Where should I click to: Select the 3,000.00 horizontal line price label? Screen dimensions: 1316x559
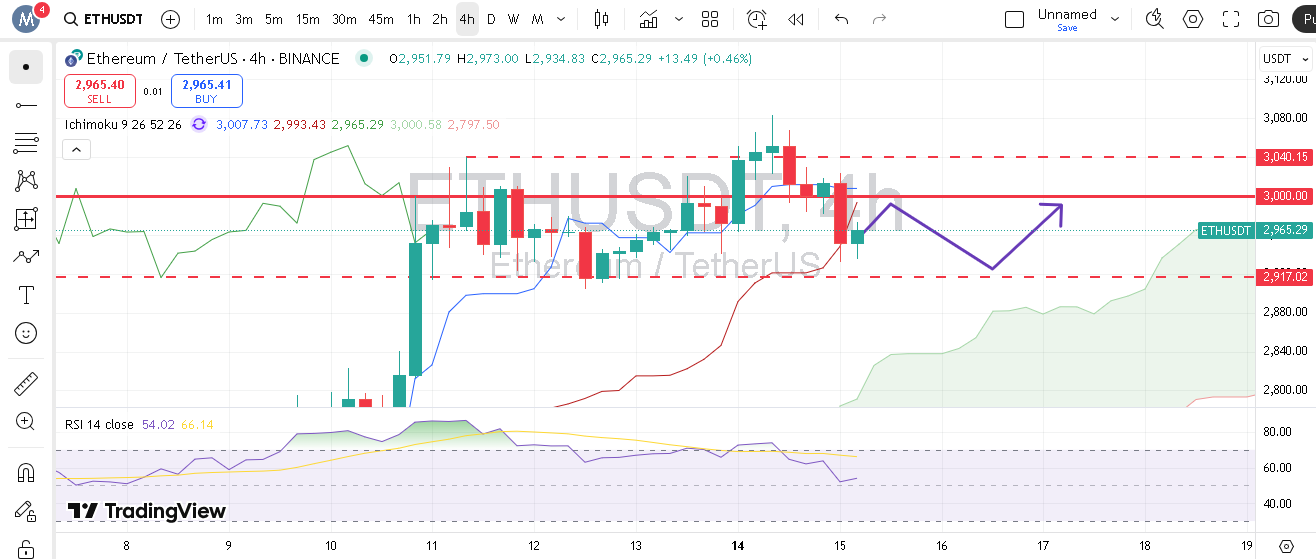coord(1285,196)
